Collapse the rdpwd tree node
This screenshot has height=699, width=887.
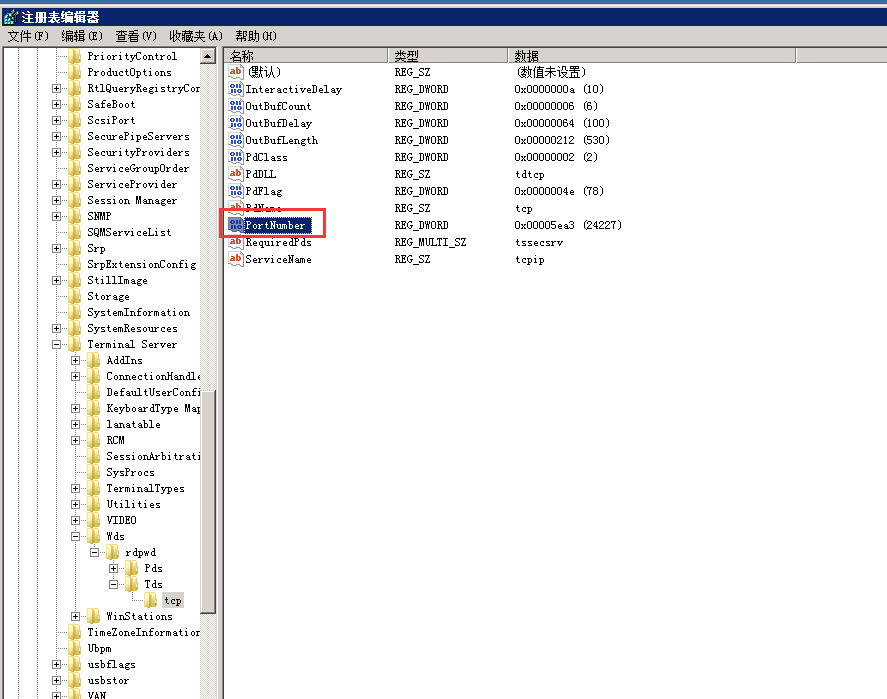95,552
